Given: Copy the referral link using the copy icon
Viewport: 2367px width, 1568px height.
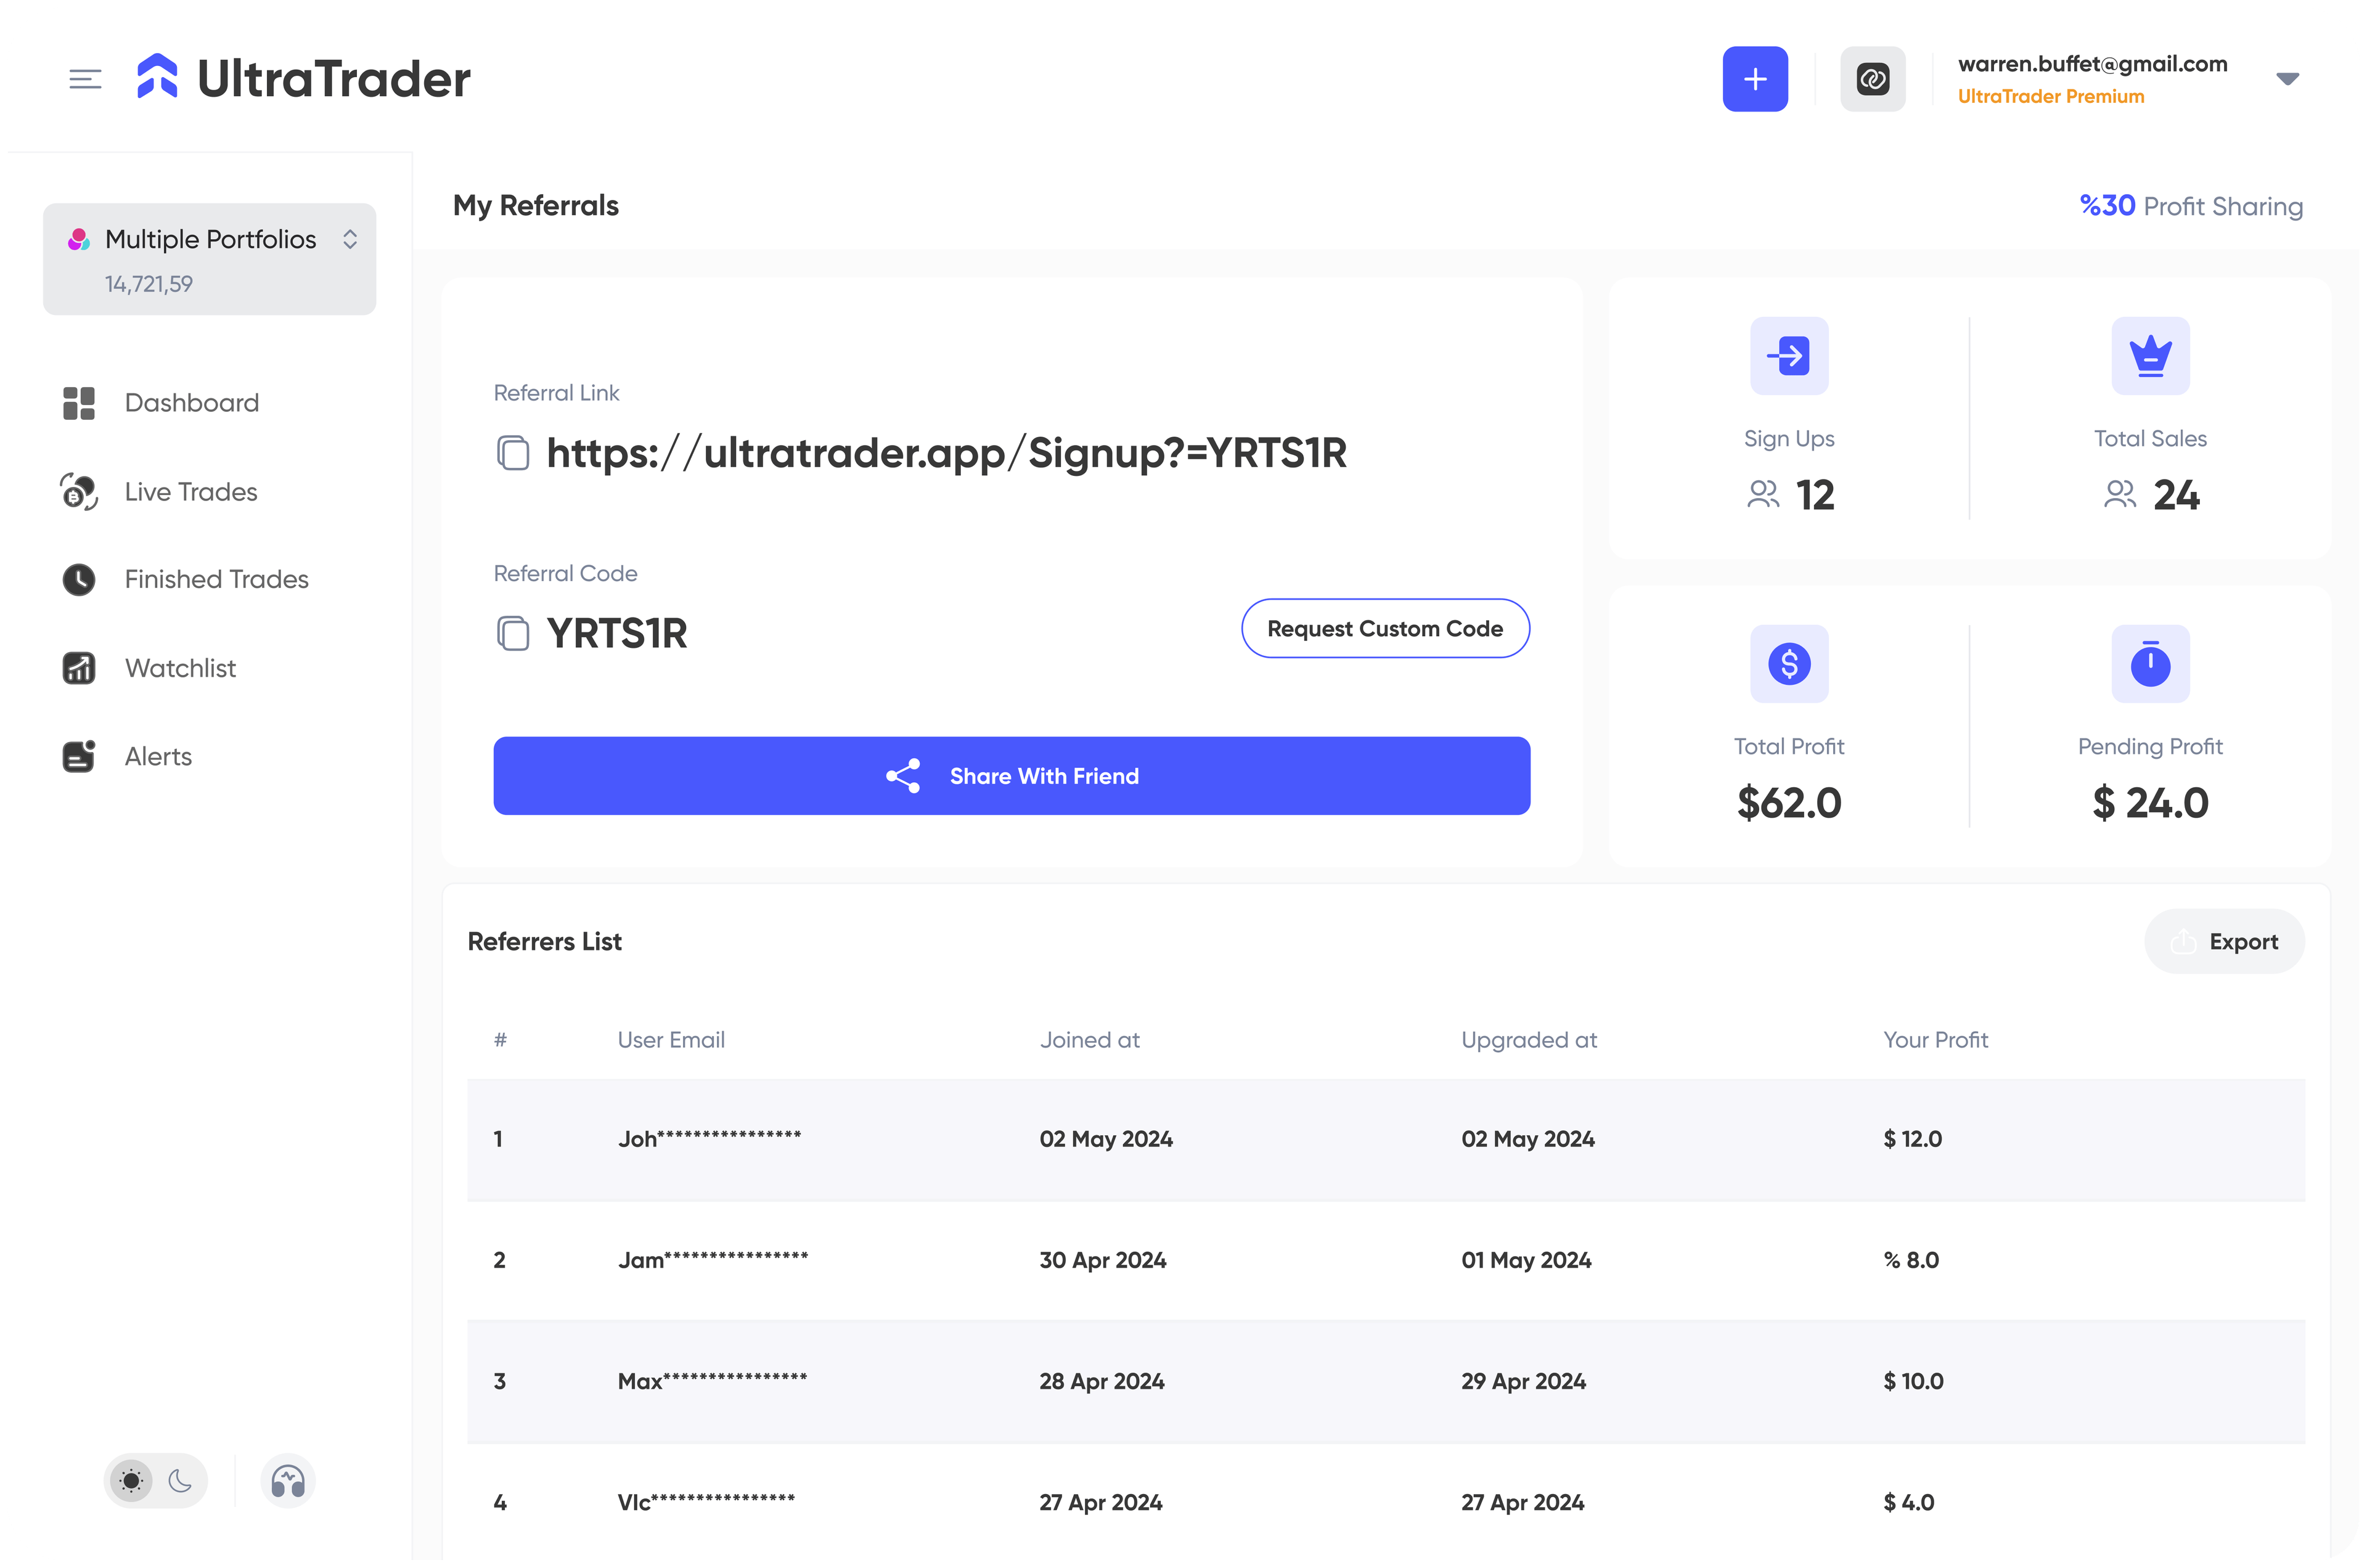Looking at the screenshot, I should (514, 453).
